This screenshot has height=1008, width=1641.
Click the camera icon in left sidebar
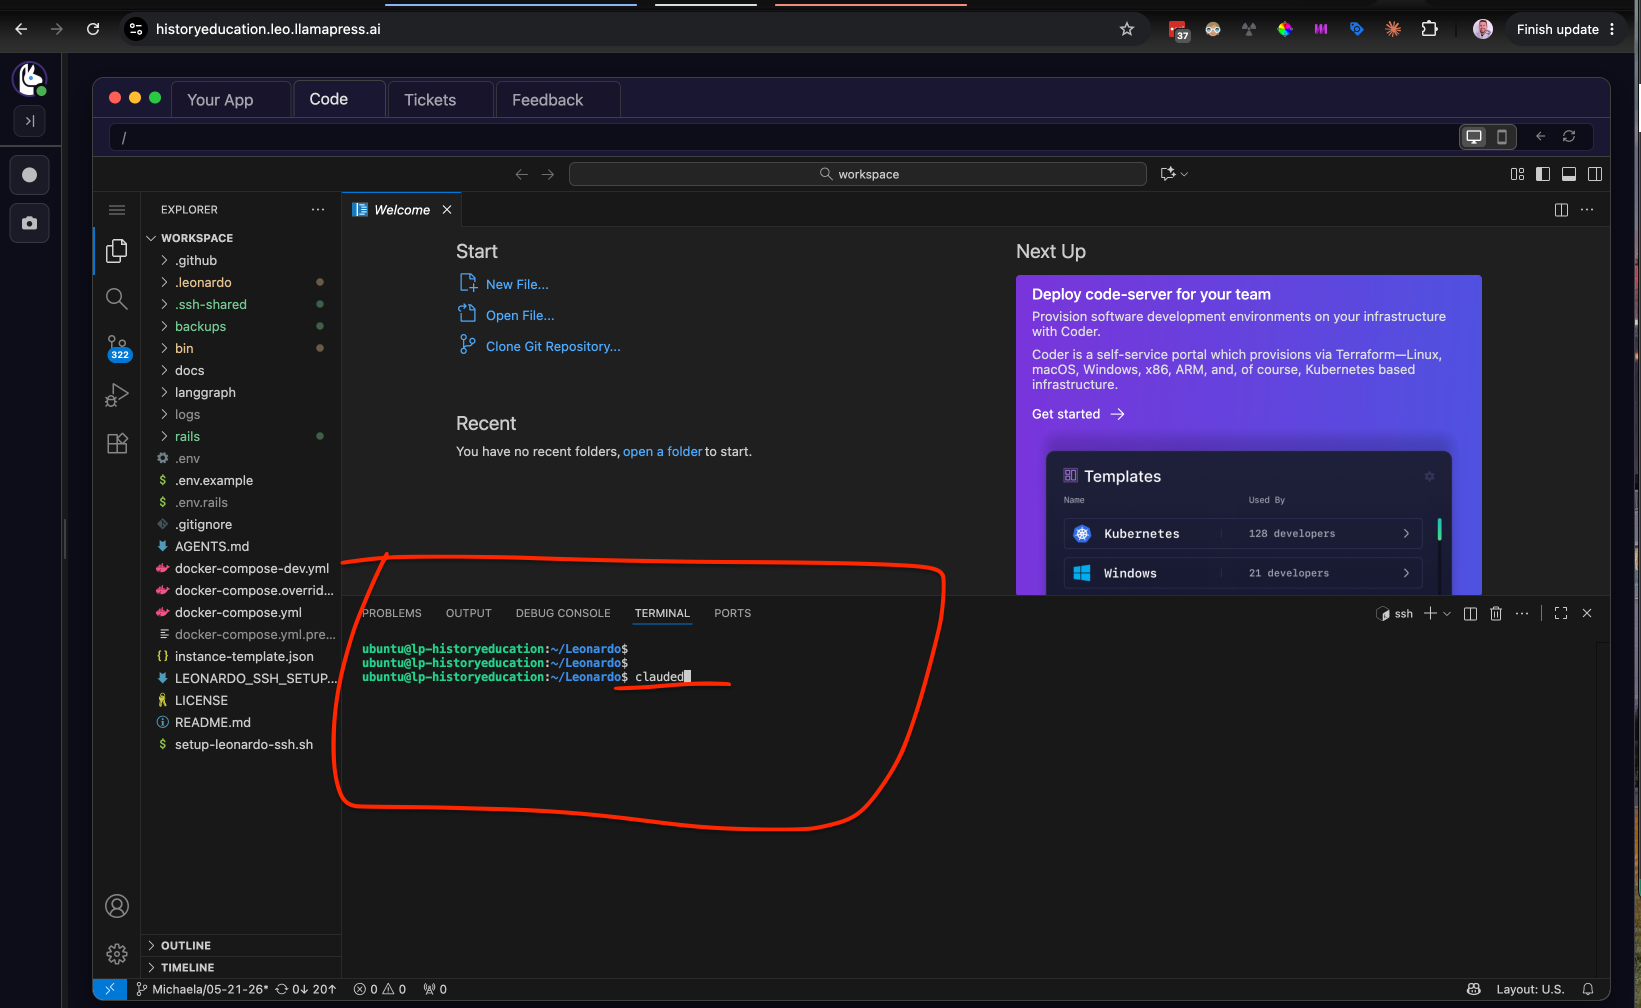click(x=30, y=223)
